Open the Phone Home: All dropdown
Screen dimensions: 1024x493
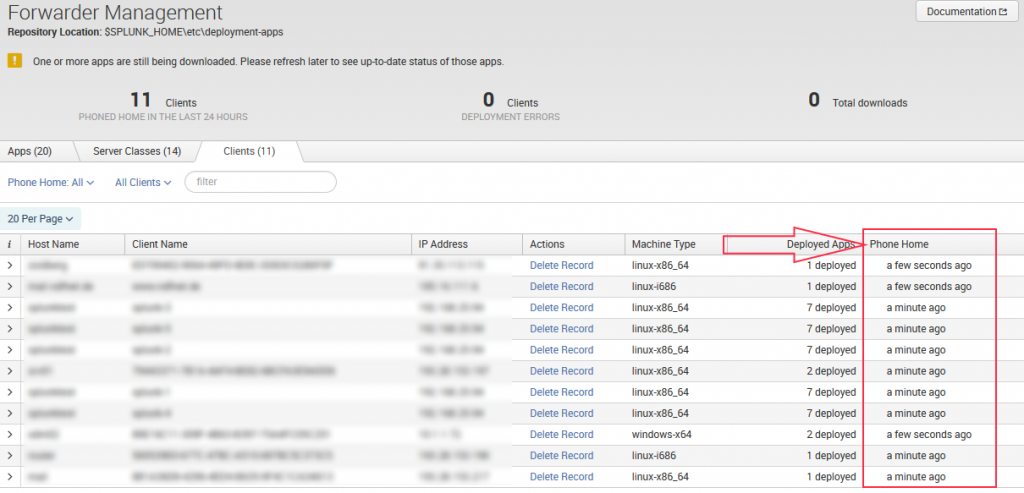[51, 183]
